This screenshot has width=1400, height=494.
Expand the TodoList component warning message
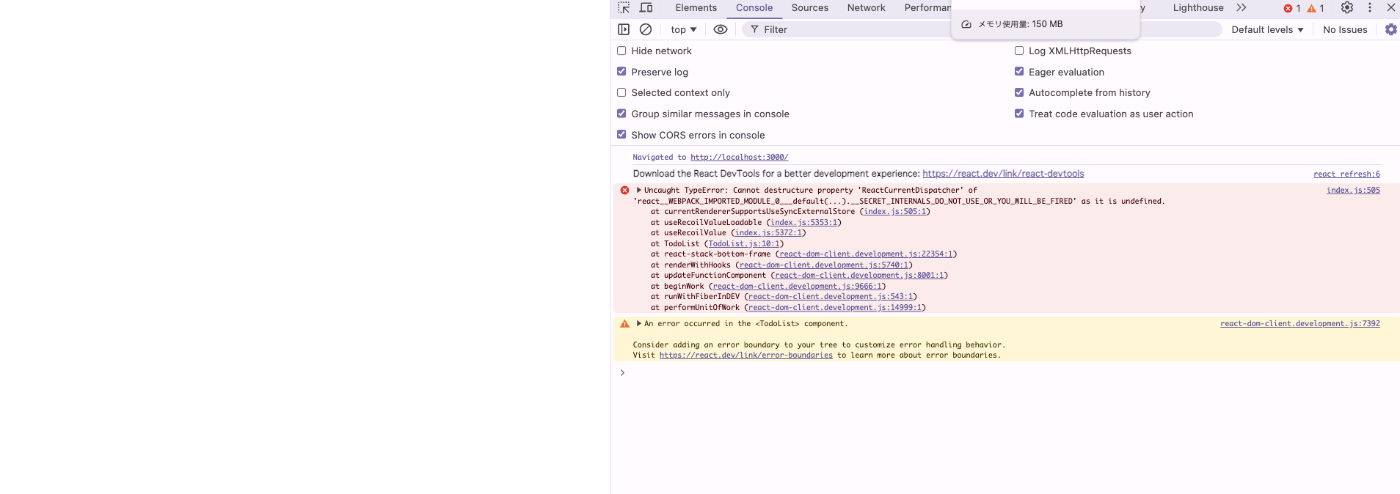(x=640, y=324)
